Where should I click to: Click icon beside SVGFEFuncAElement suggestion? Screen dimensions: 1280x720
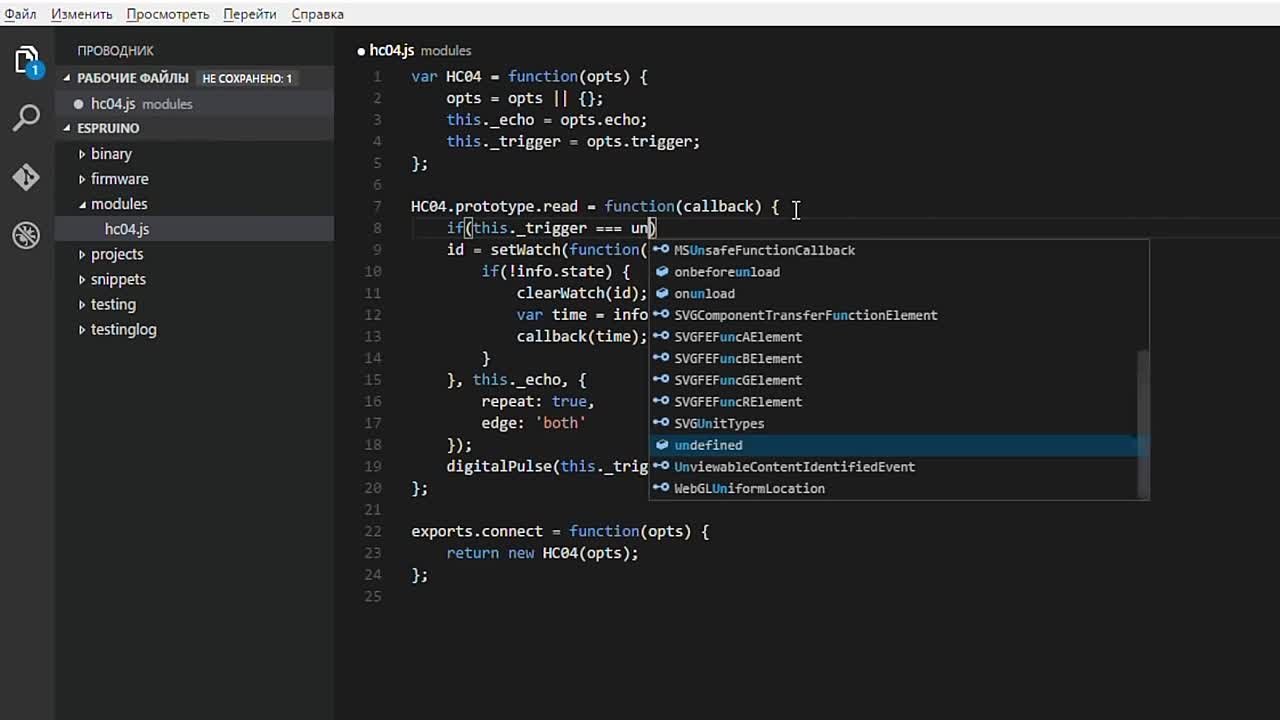pos(661,337)
